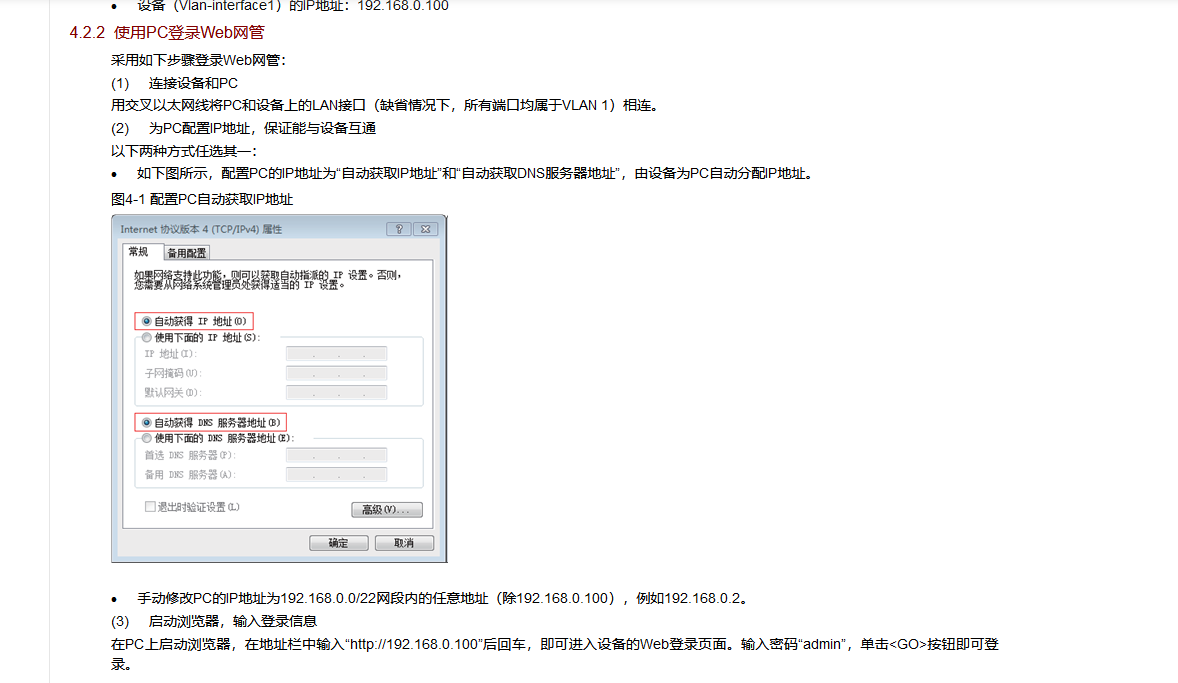Switch to the 常规 tab

coord(138,252)
